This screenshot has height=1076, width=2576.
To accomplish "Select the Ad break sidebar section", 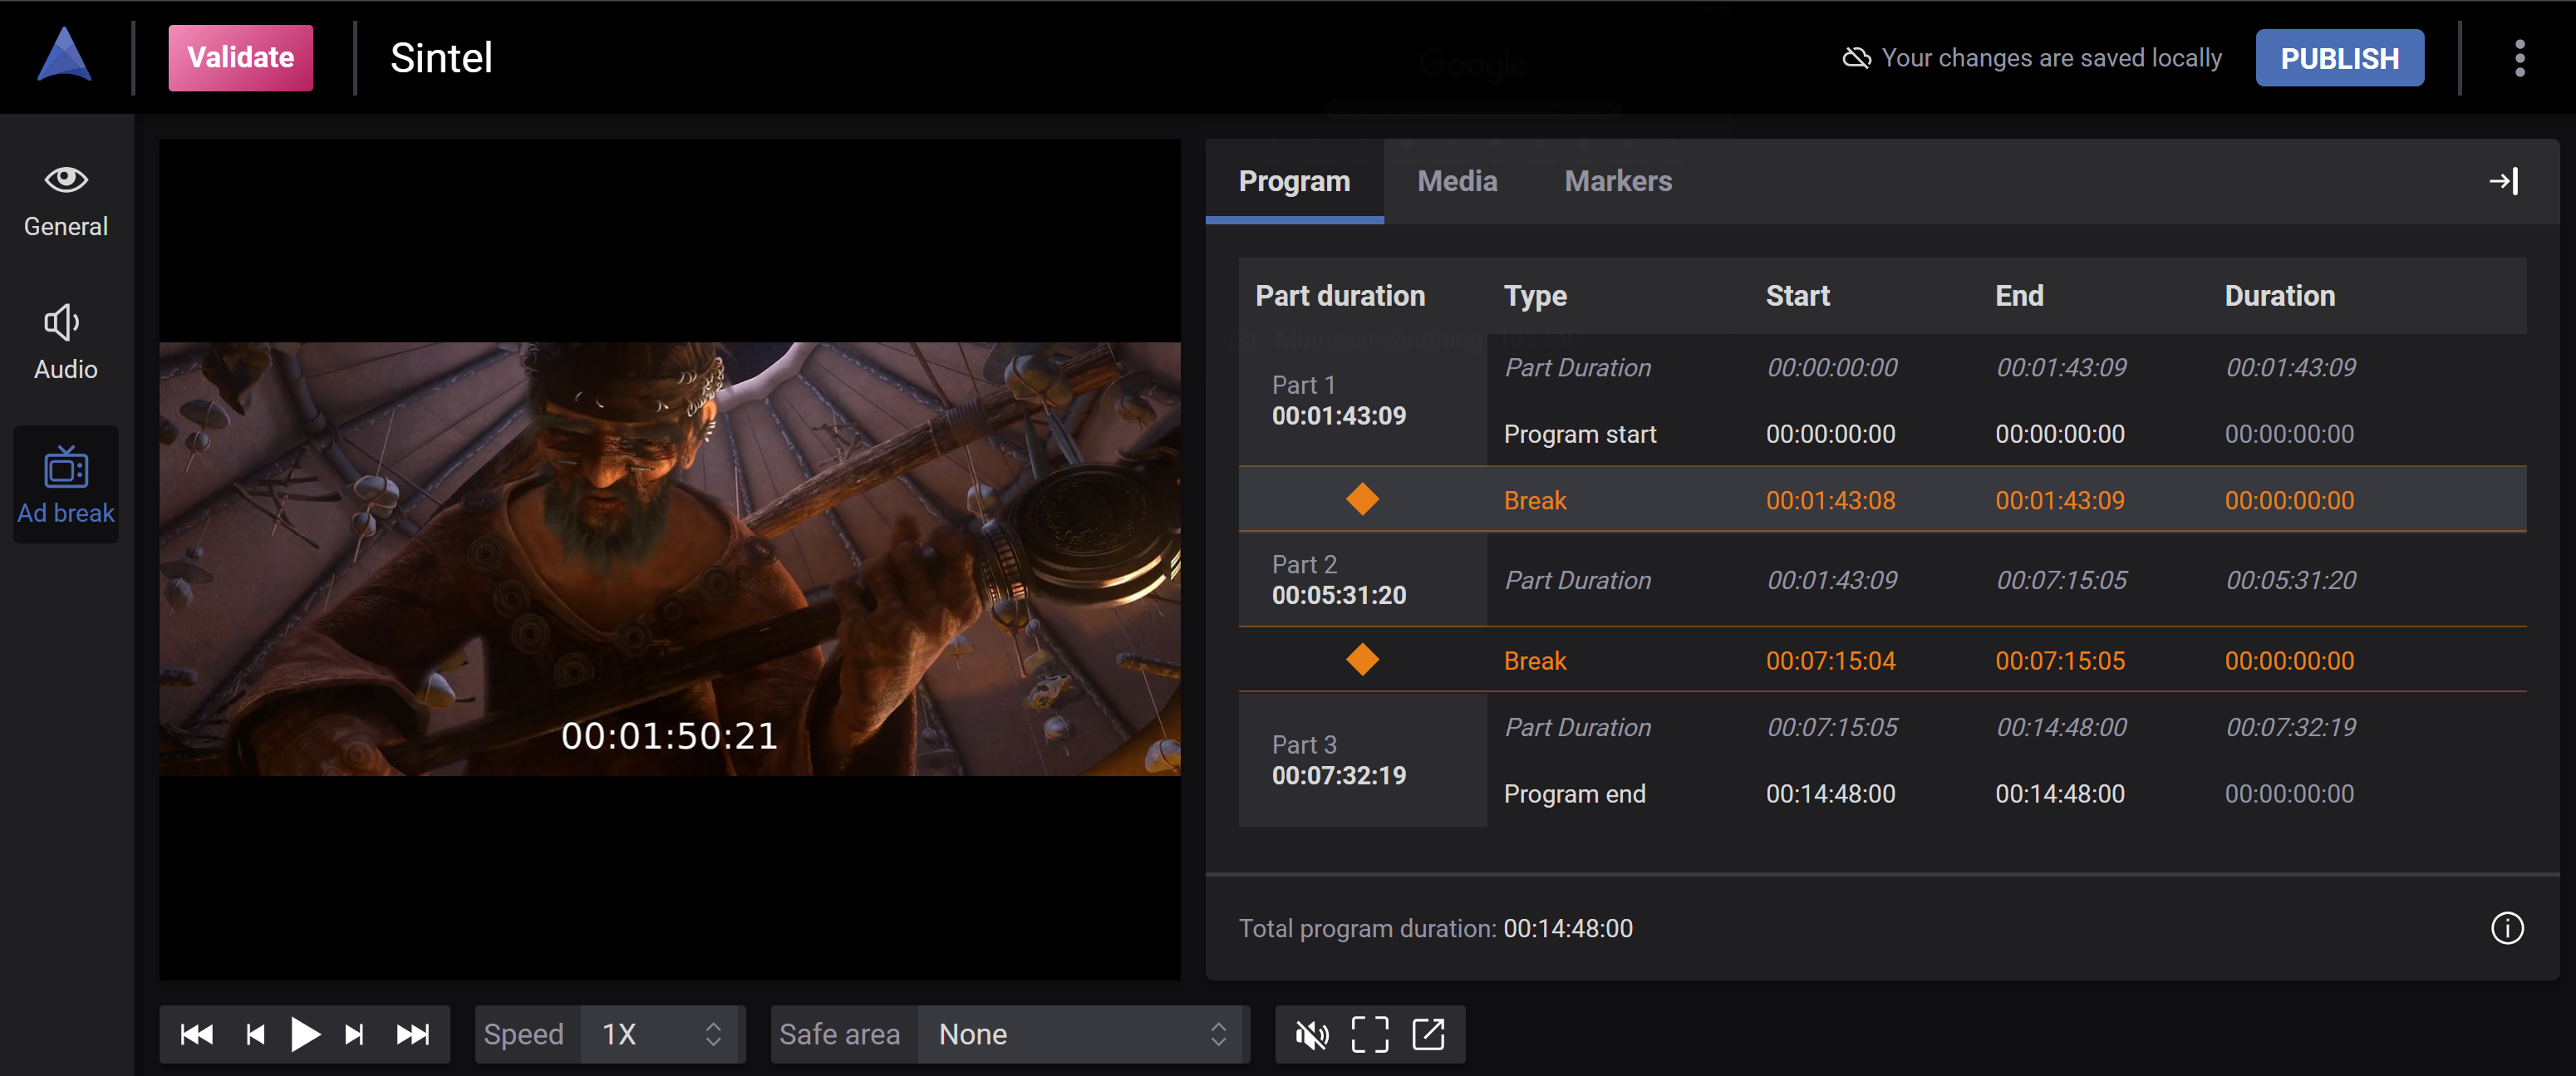I will pos(66,485).
